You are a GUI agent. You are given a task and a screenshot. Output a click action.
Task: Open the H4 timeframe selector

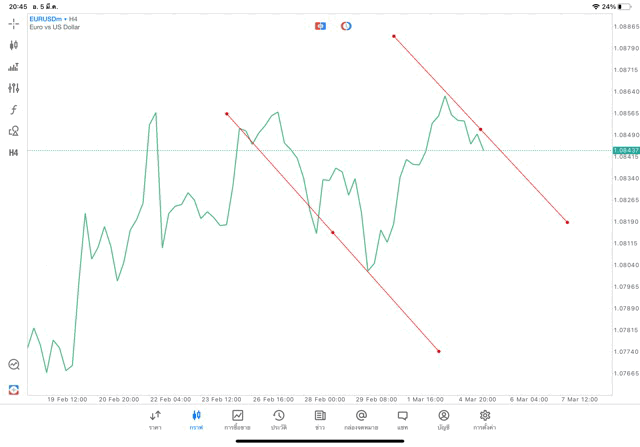click(14, 153)
